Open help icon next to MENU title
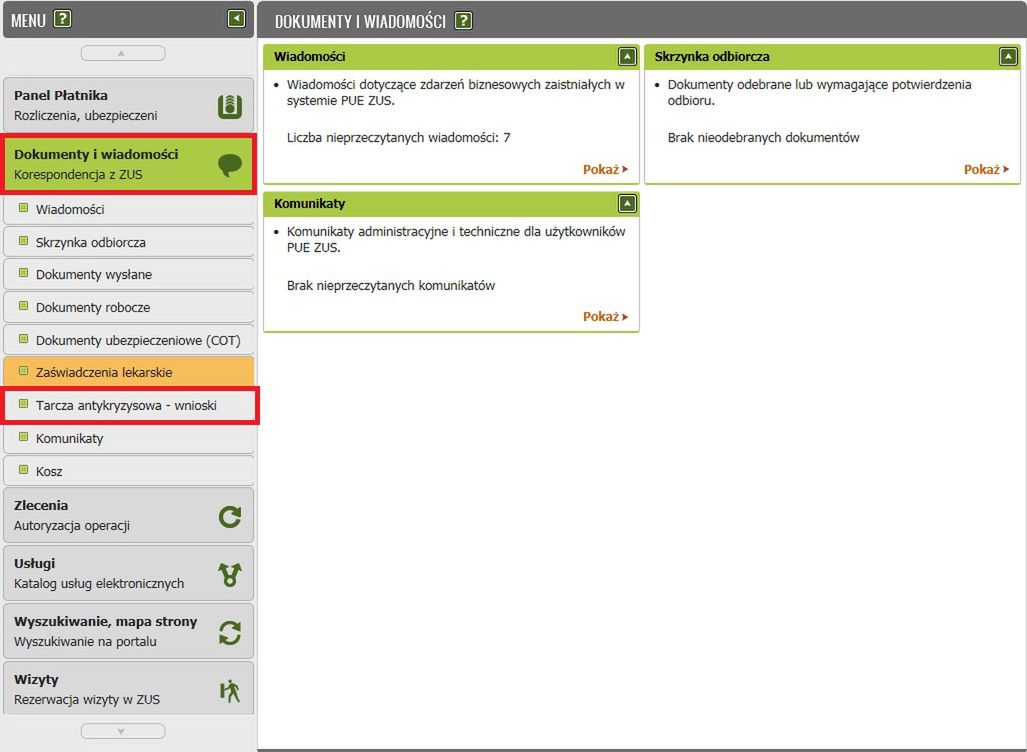Image resolution: width=1027 pixels, height=752 pixels. click(x=62, y=18)
